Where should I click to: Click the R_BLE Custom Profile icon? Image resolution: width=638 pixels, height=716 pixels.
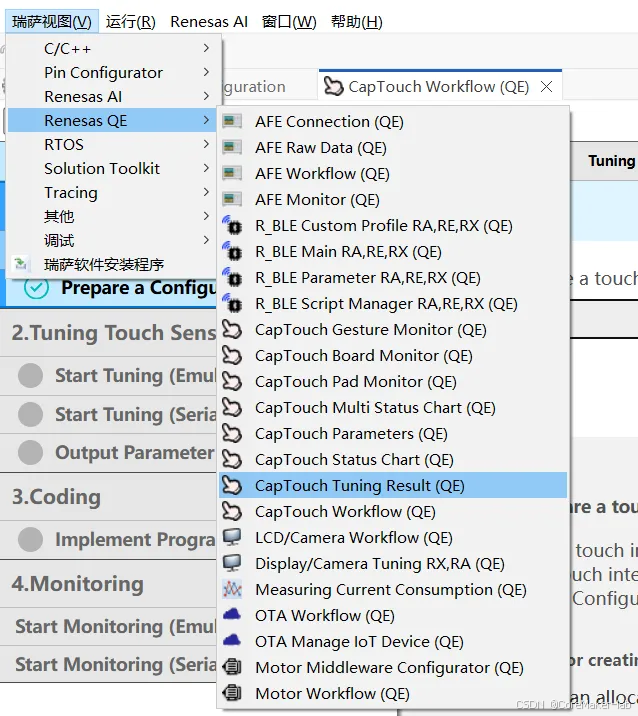point(232,225)
